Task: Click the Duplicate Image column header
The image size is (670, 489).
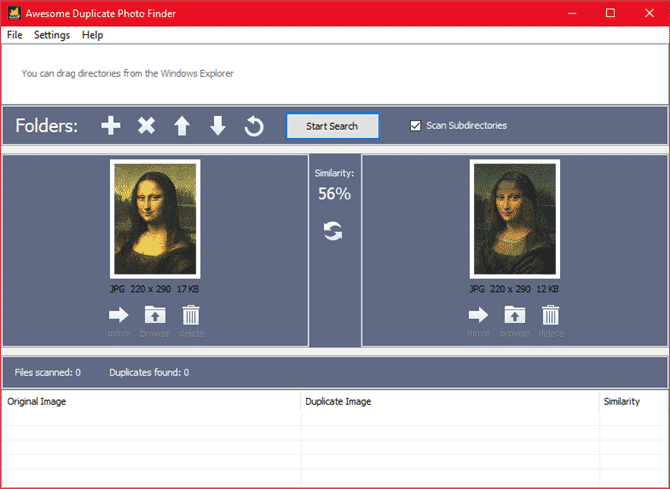Action: pyautogui.click(x=450, y=401)
